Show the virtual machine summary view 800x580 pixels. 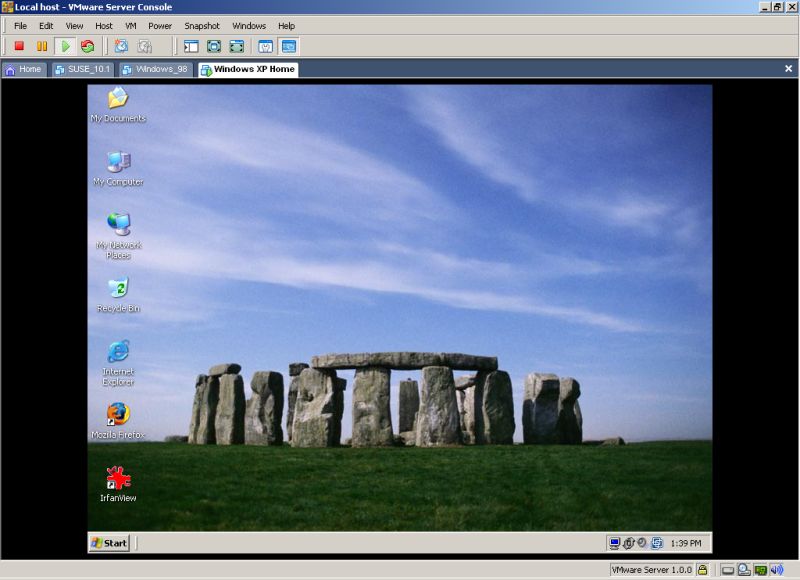(266, 44)
